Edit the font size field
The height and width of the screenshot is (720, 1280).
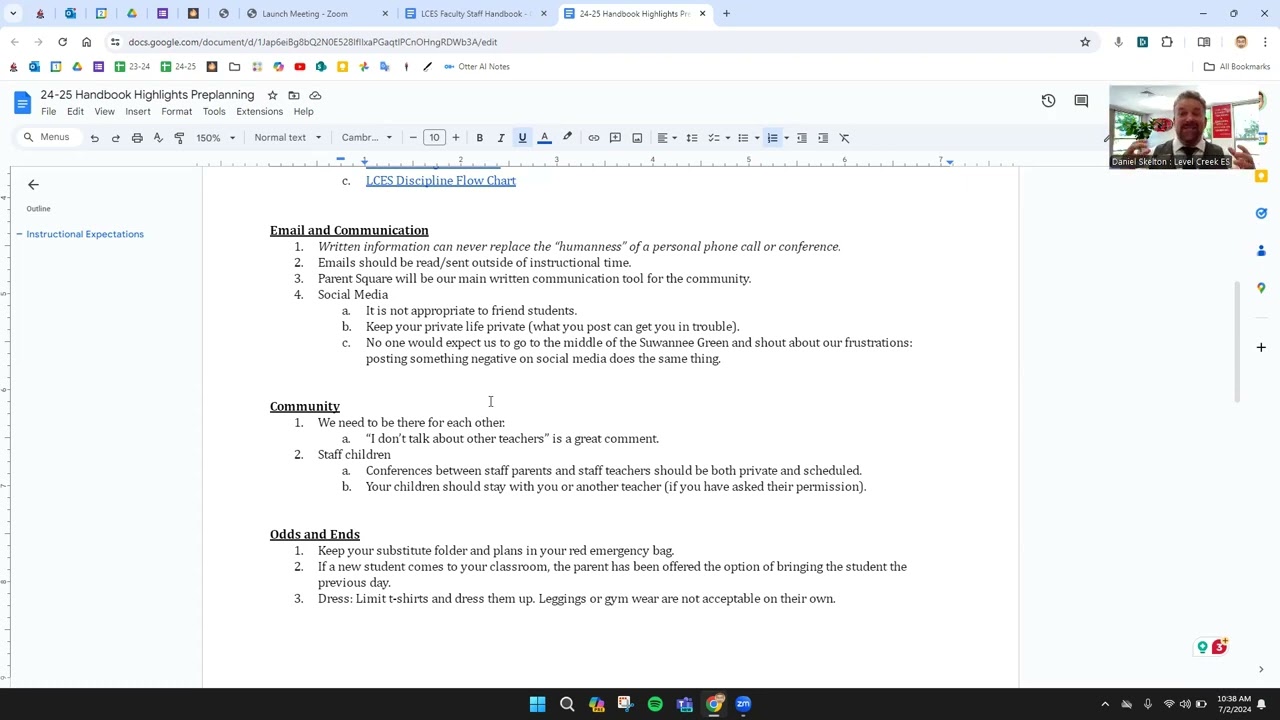pos(434,138)
